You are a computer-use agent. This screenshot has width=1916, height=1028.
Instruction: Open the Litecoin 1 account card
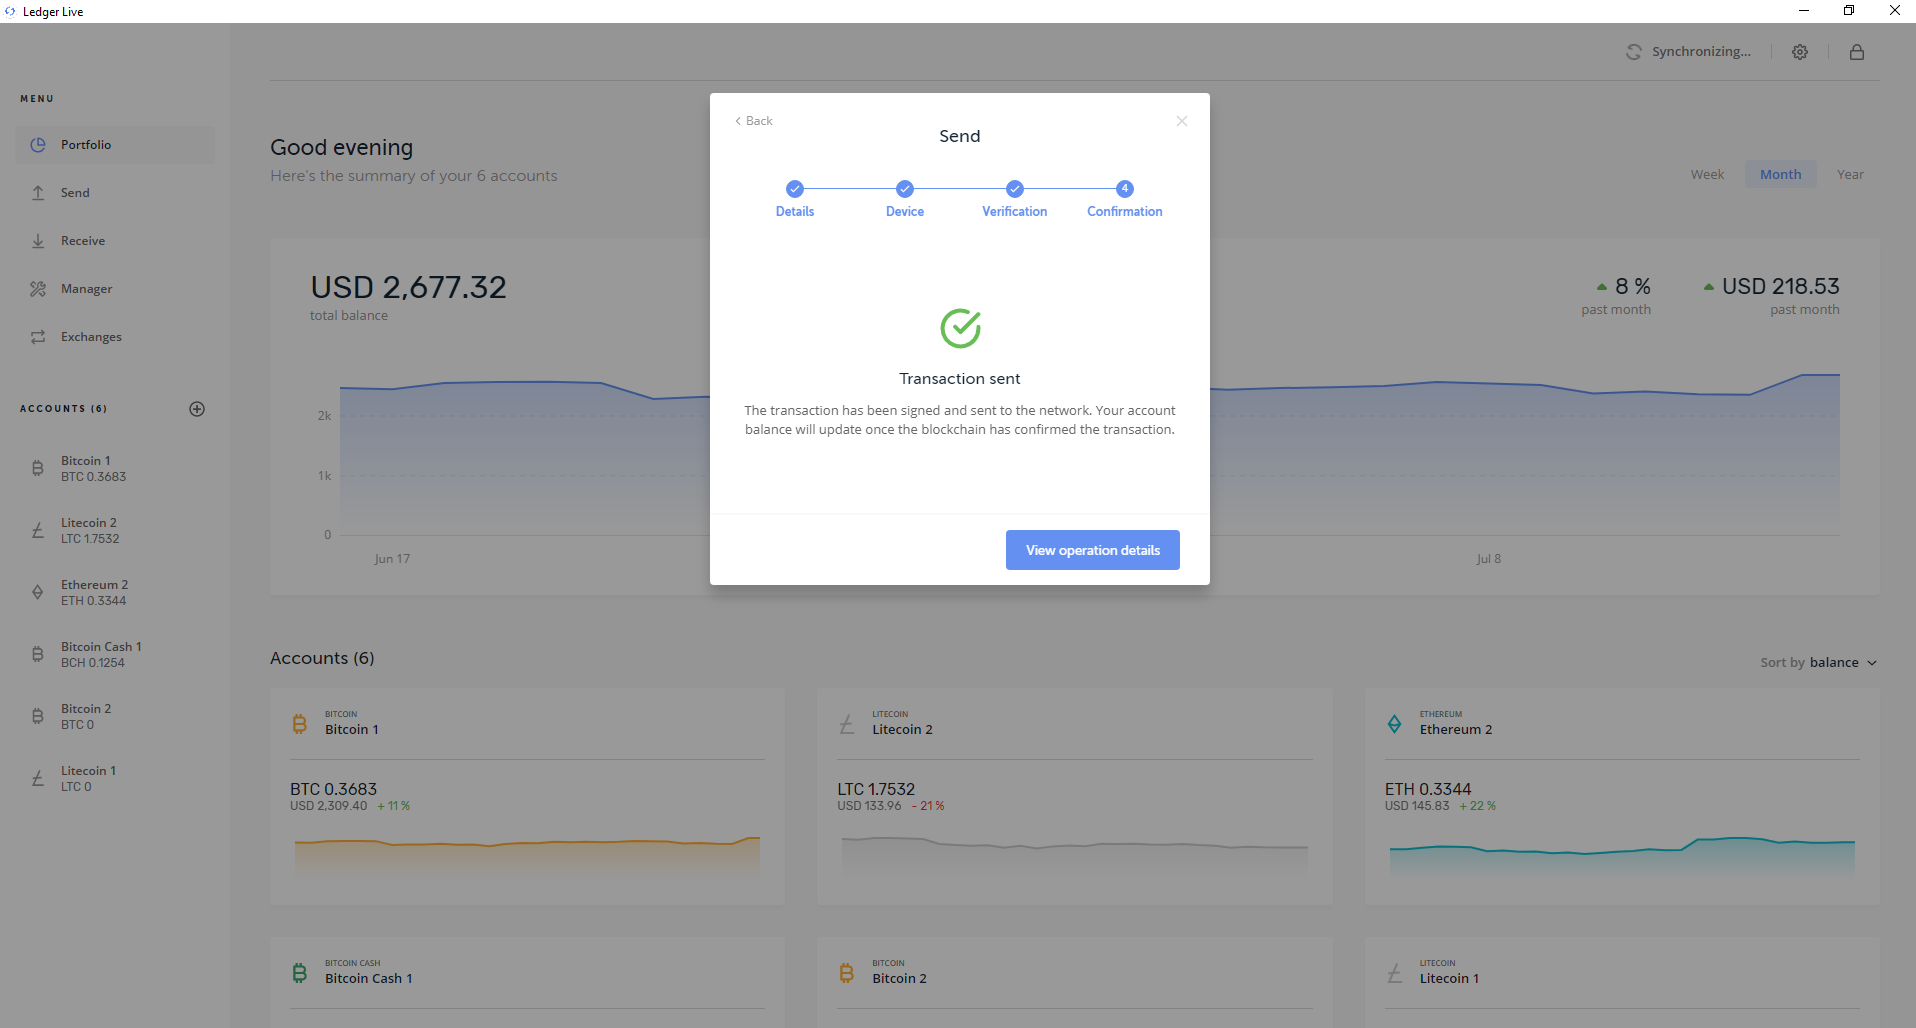point(1622,983)
